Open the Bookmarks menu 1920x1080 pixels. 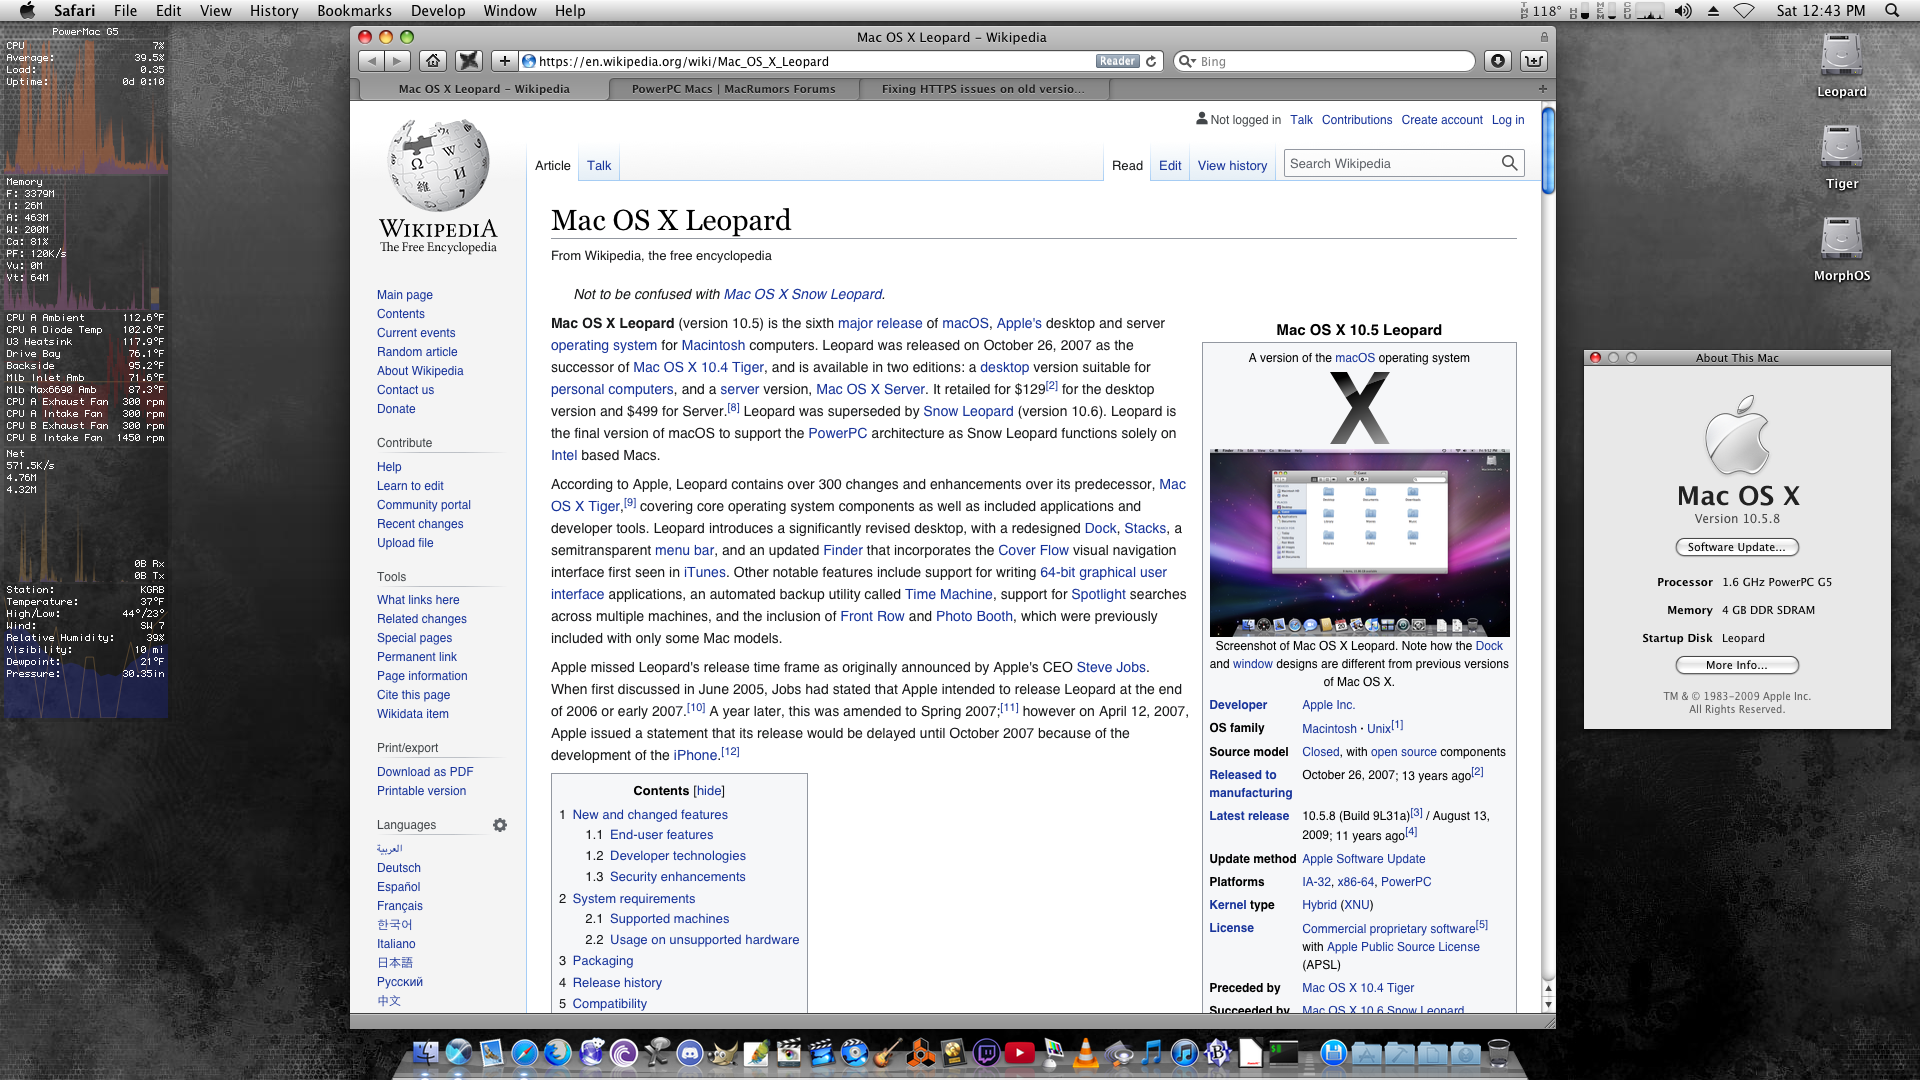click(354, 11)
